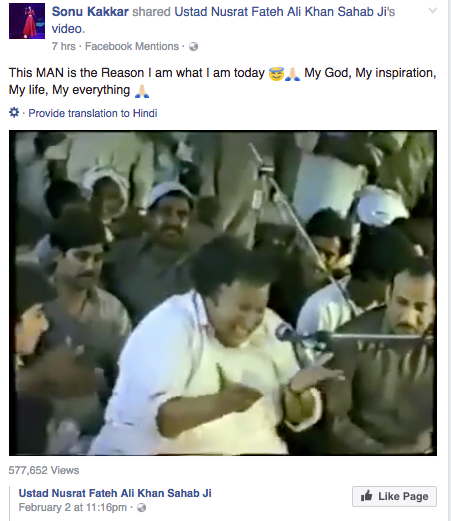The width and height of the screenshot is (451, 521).
Task: Click the shared "video." link
Action: pyautogui.click(x=68, y=29)
